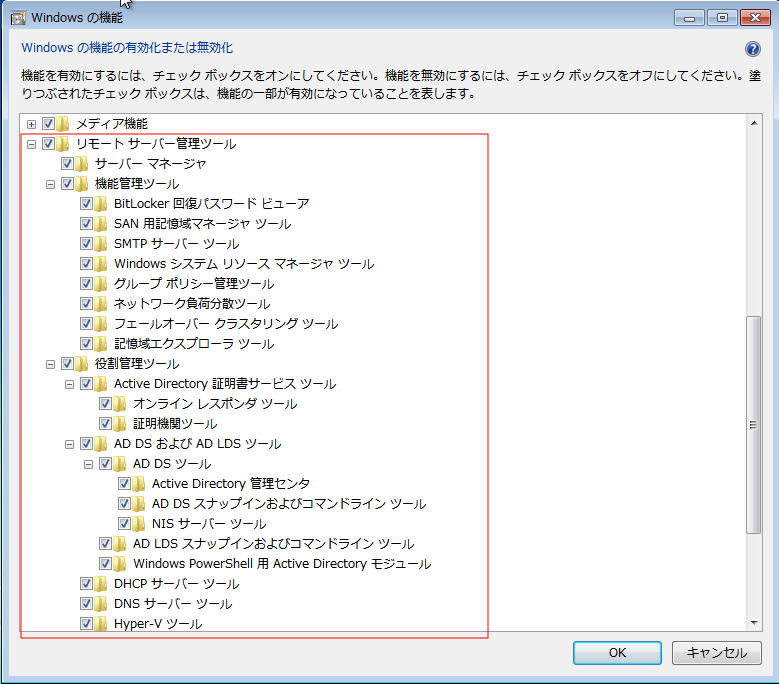Disable グループ ポリシー管理ツール checkbox
The width and height of the screenshot is (779, 684).
coord(86,284)
